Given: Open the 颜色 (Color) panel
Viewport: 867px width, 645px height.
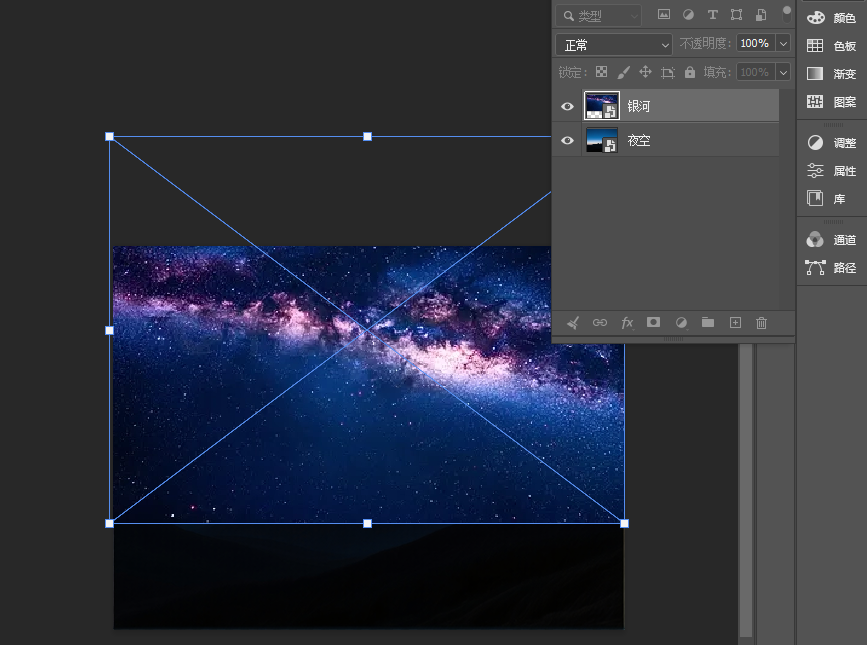Looking at the screenshot, I should pos(831,18).
